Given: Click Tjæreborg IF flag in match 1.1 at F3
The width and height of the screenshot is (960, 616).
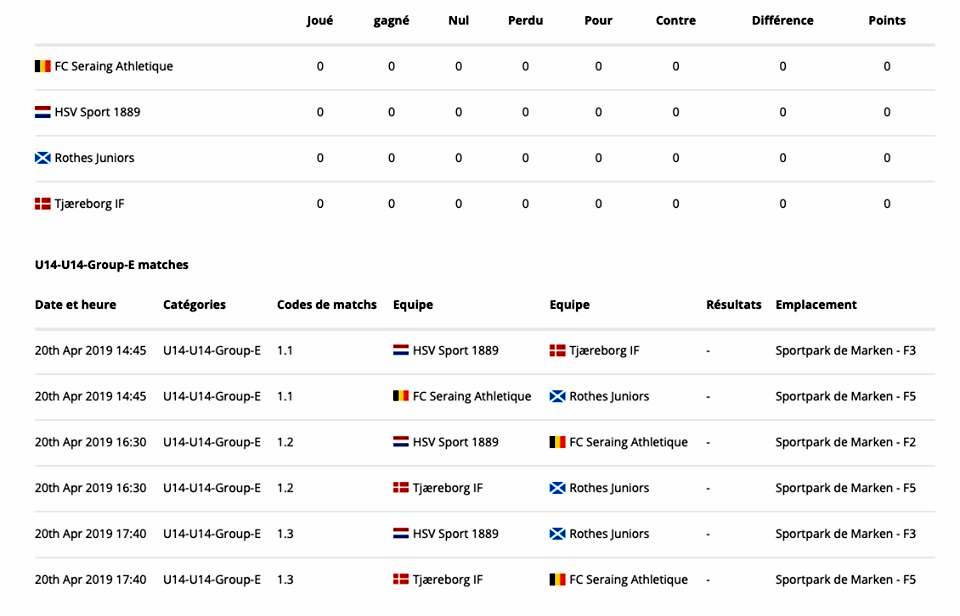Looking at the screenshot, I should coord(557,351).
